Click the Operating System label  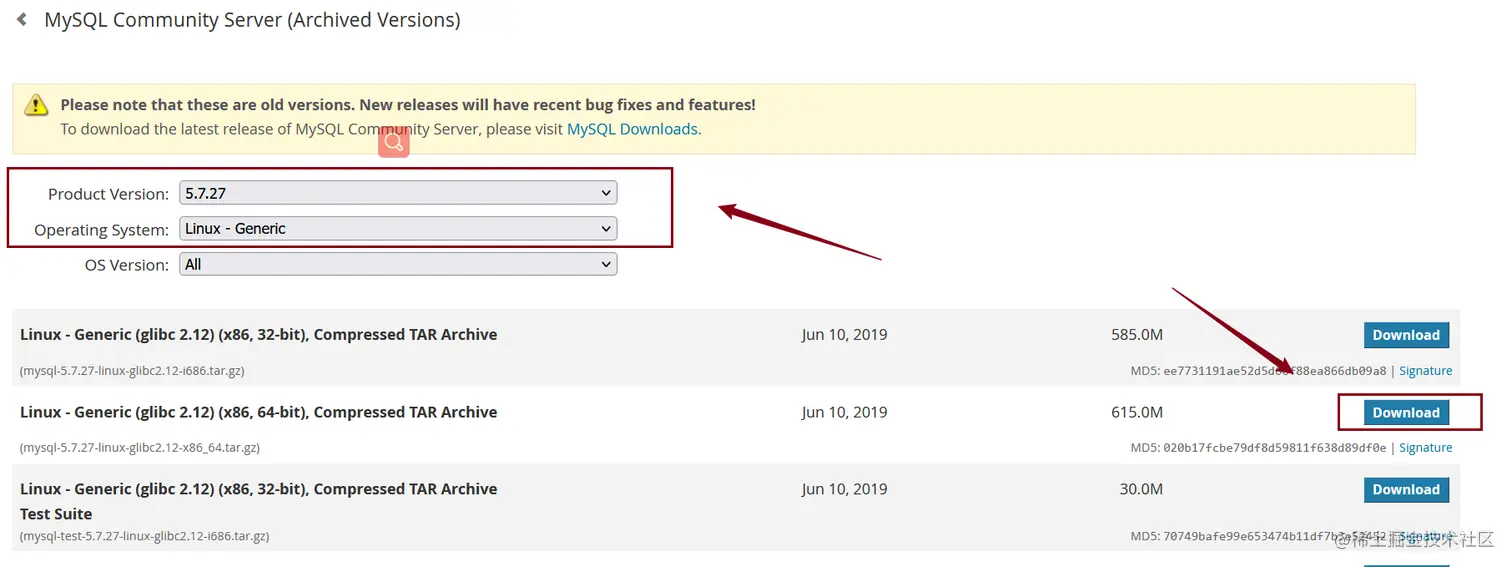pos(102,230)
